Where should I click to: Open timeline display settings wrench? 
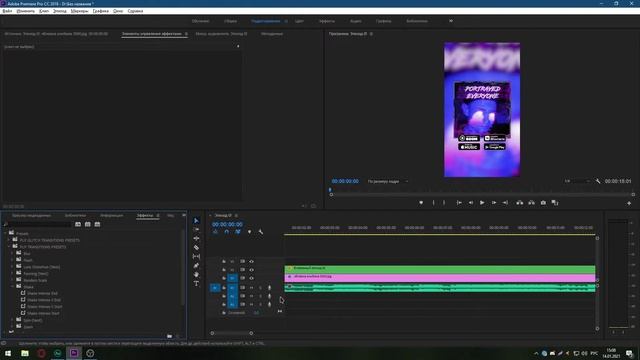261,232
